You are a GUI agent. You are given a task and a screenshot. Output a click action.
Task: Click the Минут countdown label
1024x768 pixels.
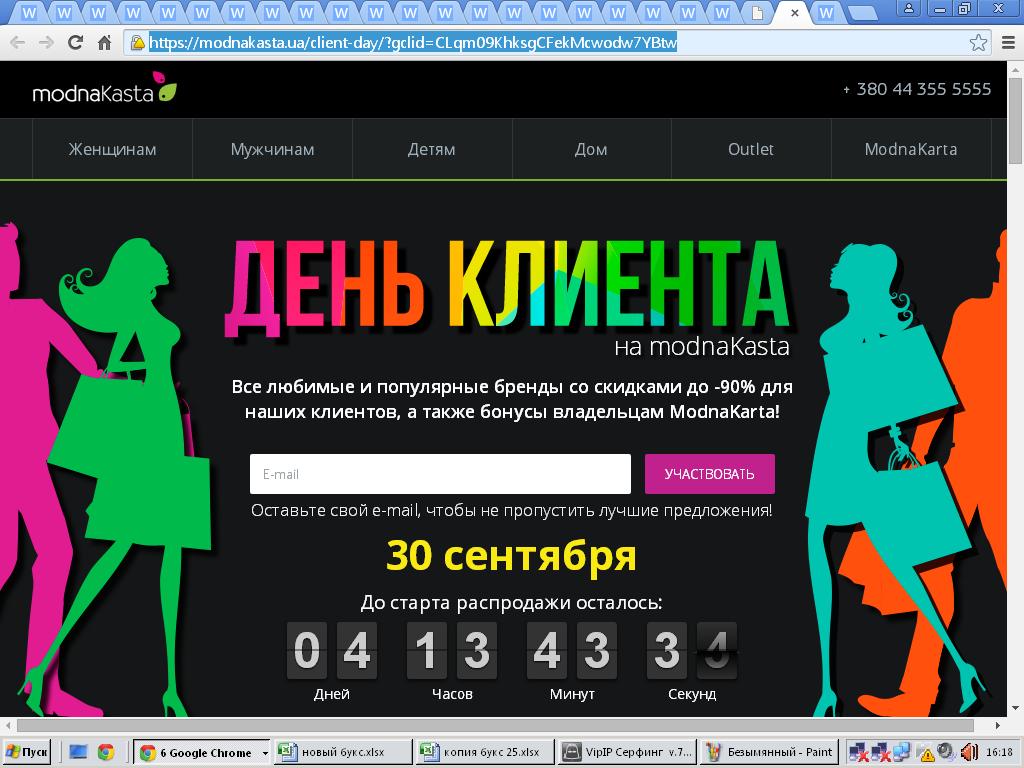572,694
